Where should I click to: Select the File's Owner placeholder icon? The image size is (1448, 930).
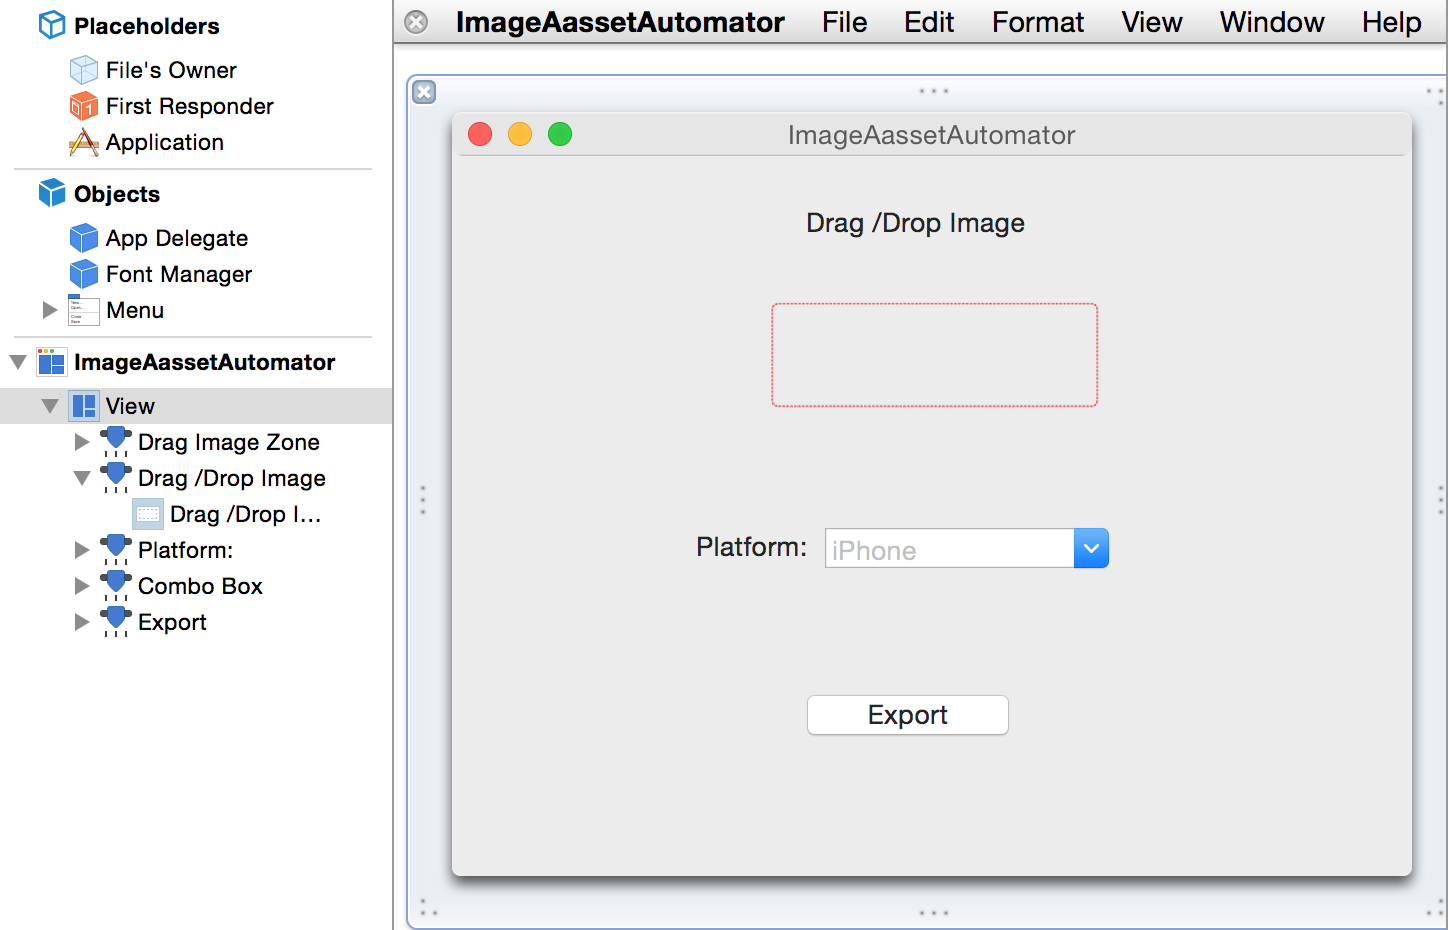82,69
